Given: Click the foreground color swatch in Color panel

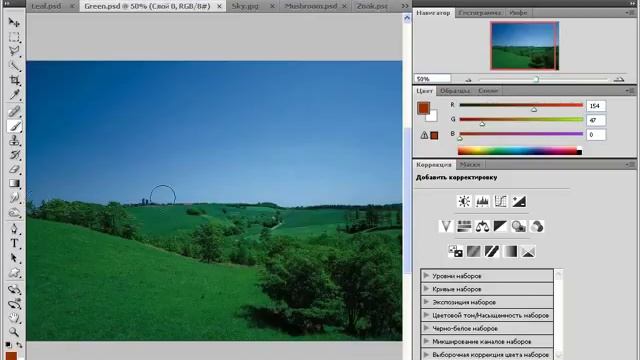Looking at the screenshot, I should (x=424, y=108).
